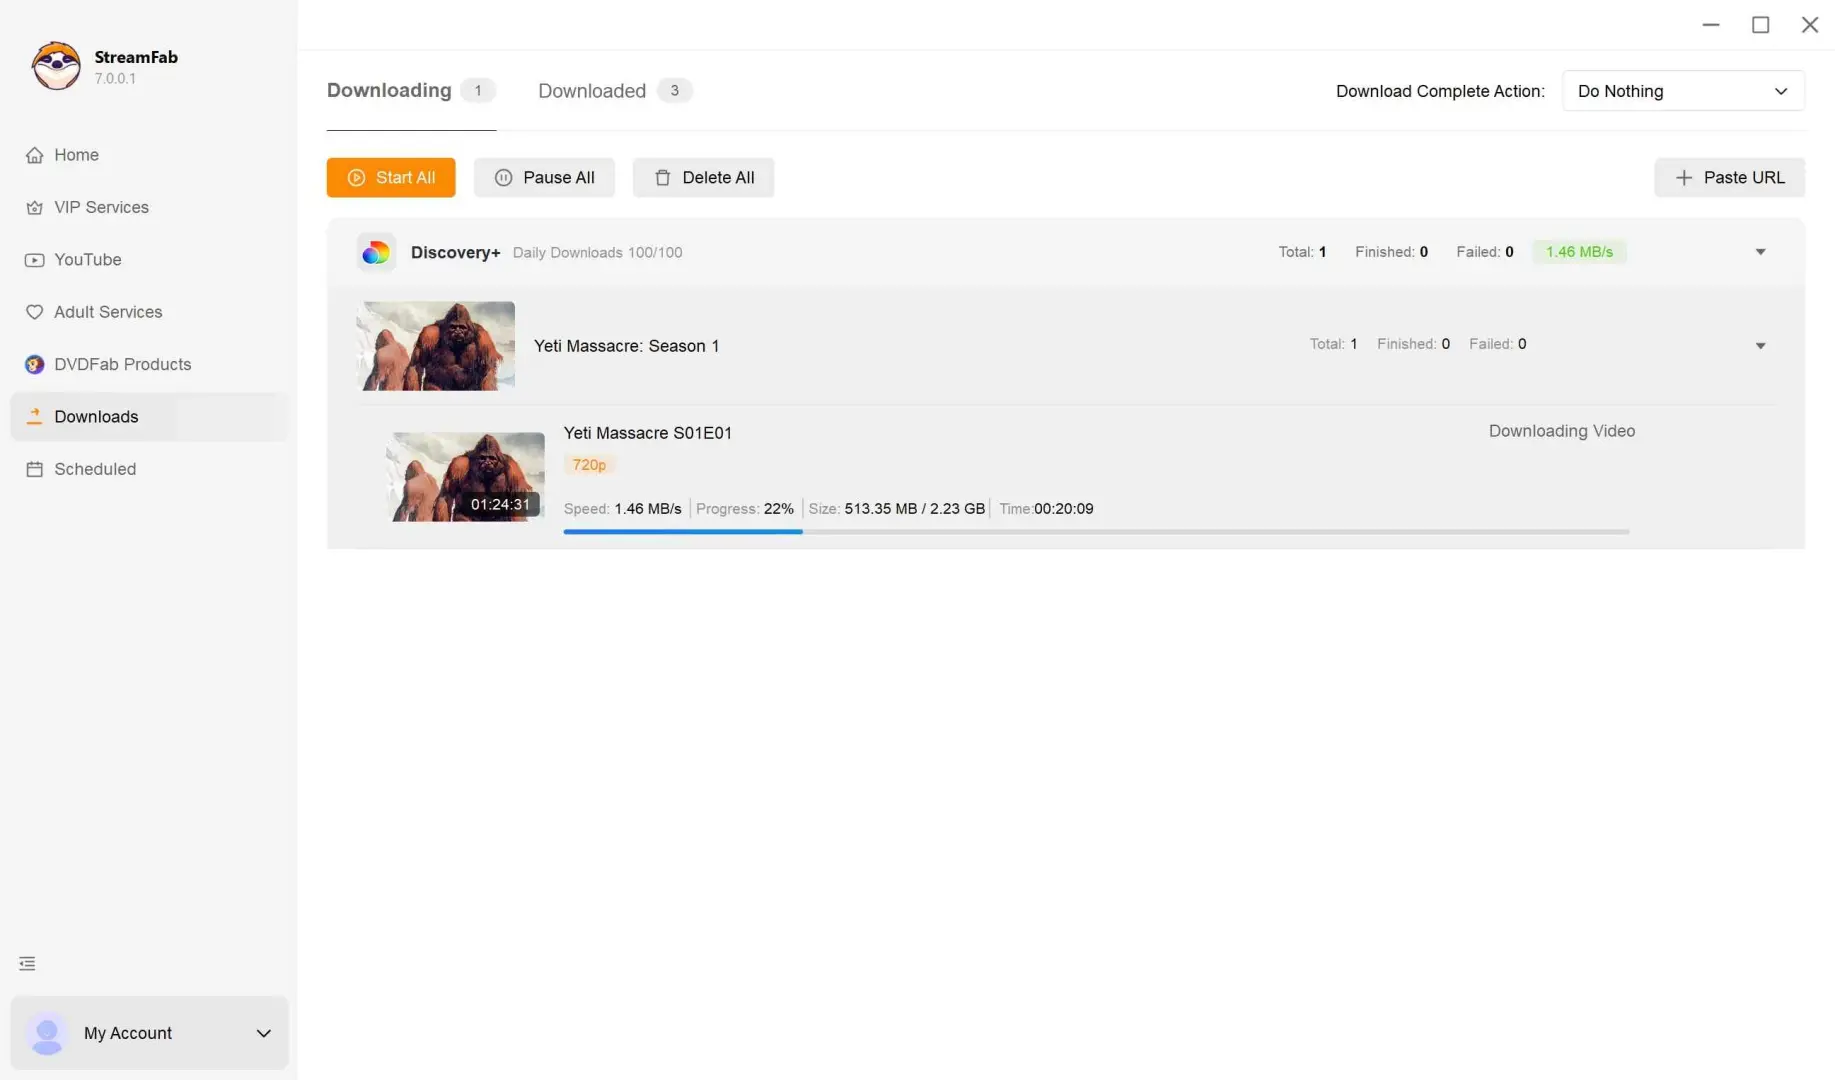Click Daily Downloads 100/100 text
1835x1080 pixels.
[x=598, y=253]
